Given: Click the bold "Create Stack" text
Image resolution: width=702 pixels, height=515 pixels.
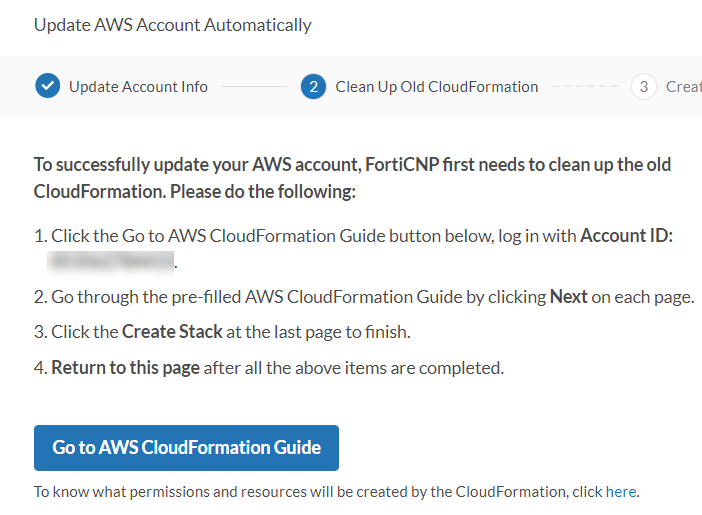Looking at the screenshot, I should [x=166, y=332].
